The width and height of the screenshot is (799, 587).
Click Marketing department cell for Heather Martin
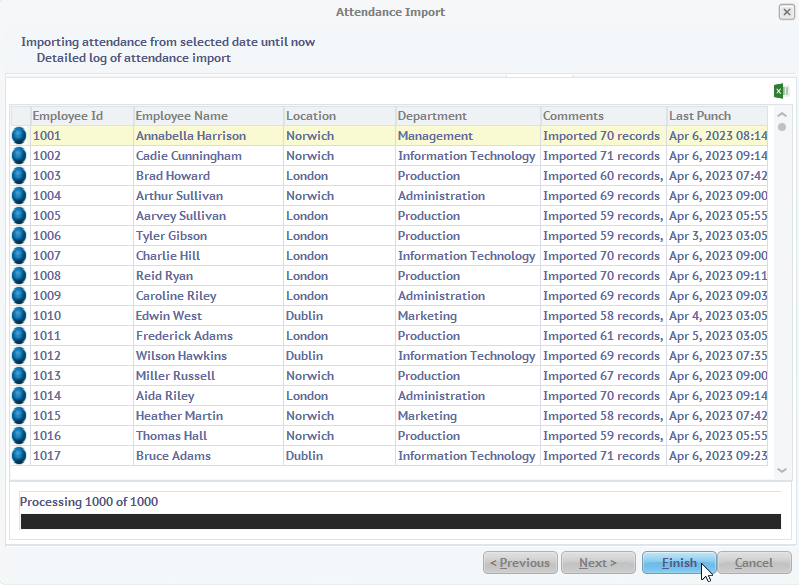468,416
